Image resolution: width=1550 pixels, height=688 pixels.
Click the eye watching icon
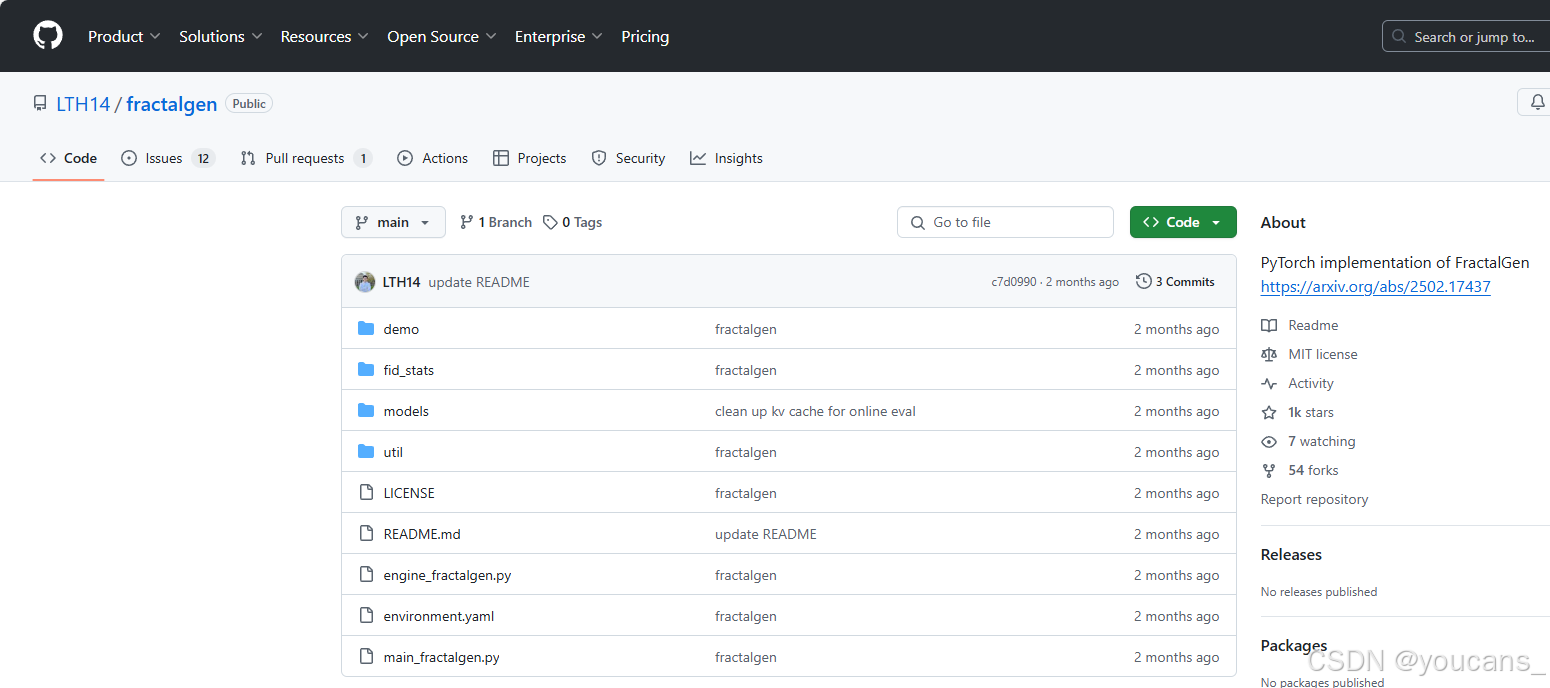tap(1269, 441)
